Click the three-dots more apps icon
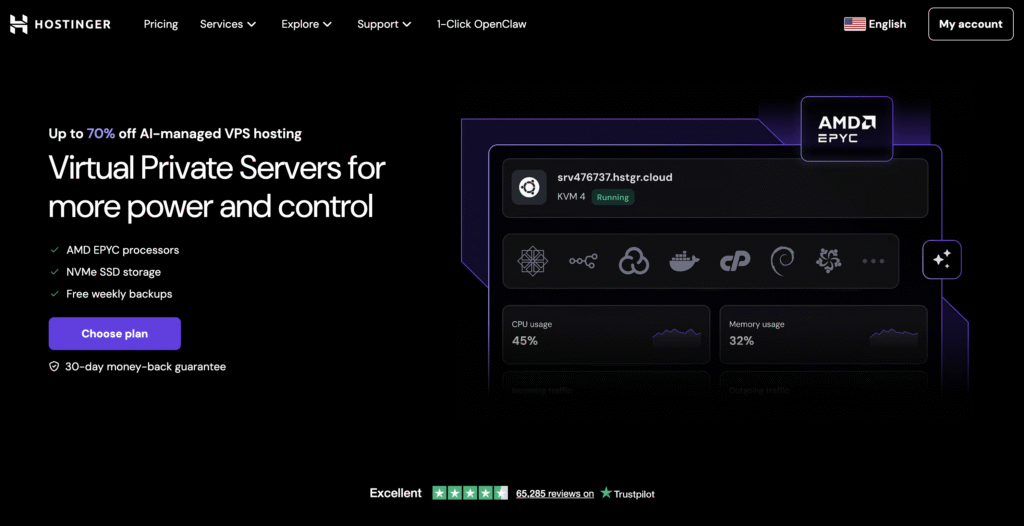This screenshot has height=526, width=1024. point(873,261)
